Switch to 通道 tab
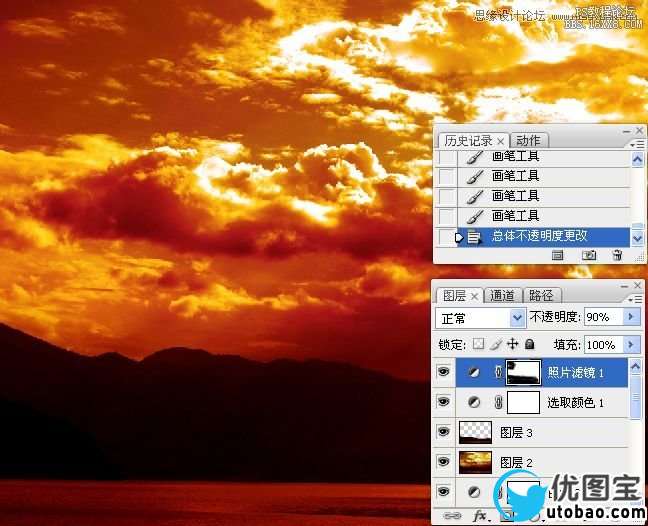The height and width of the screenshot is (526, 648). click(x=502, y=295)
